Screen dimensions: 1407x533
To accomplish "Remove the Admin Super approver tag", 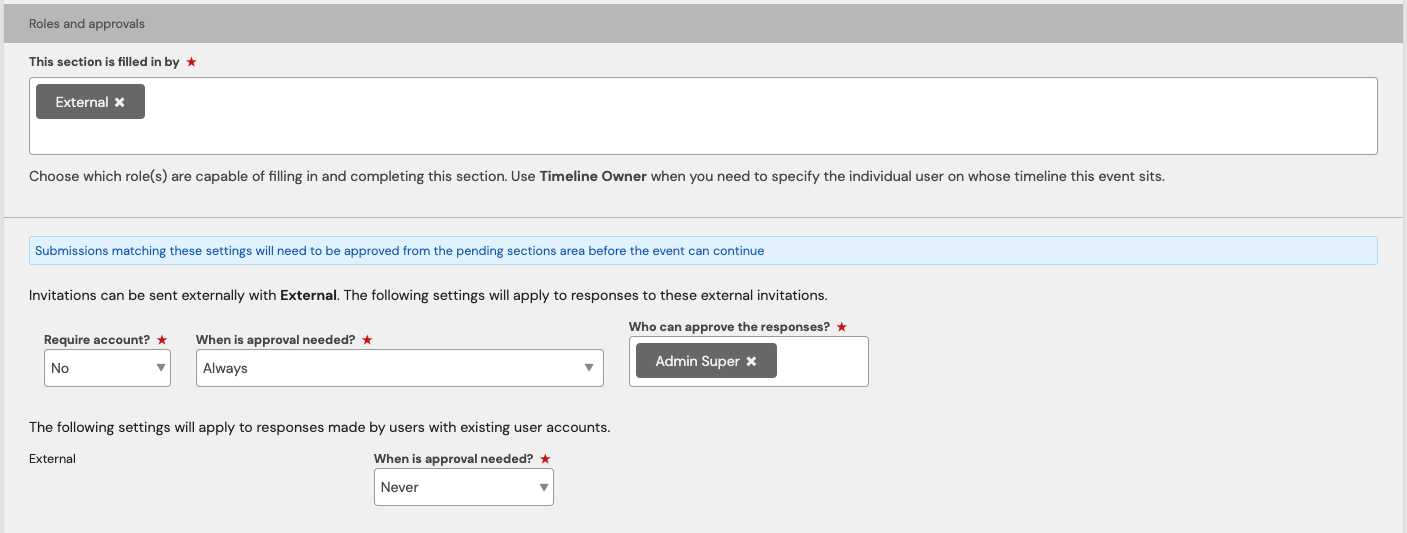I will 751,361.
